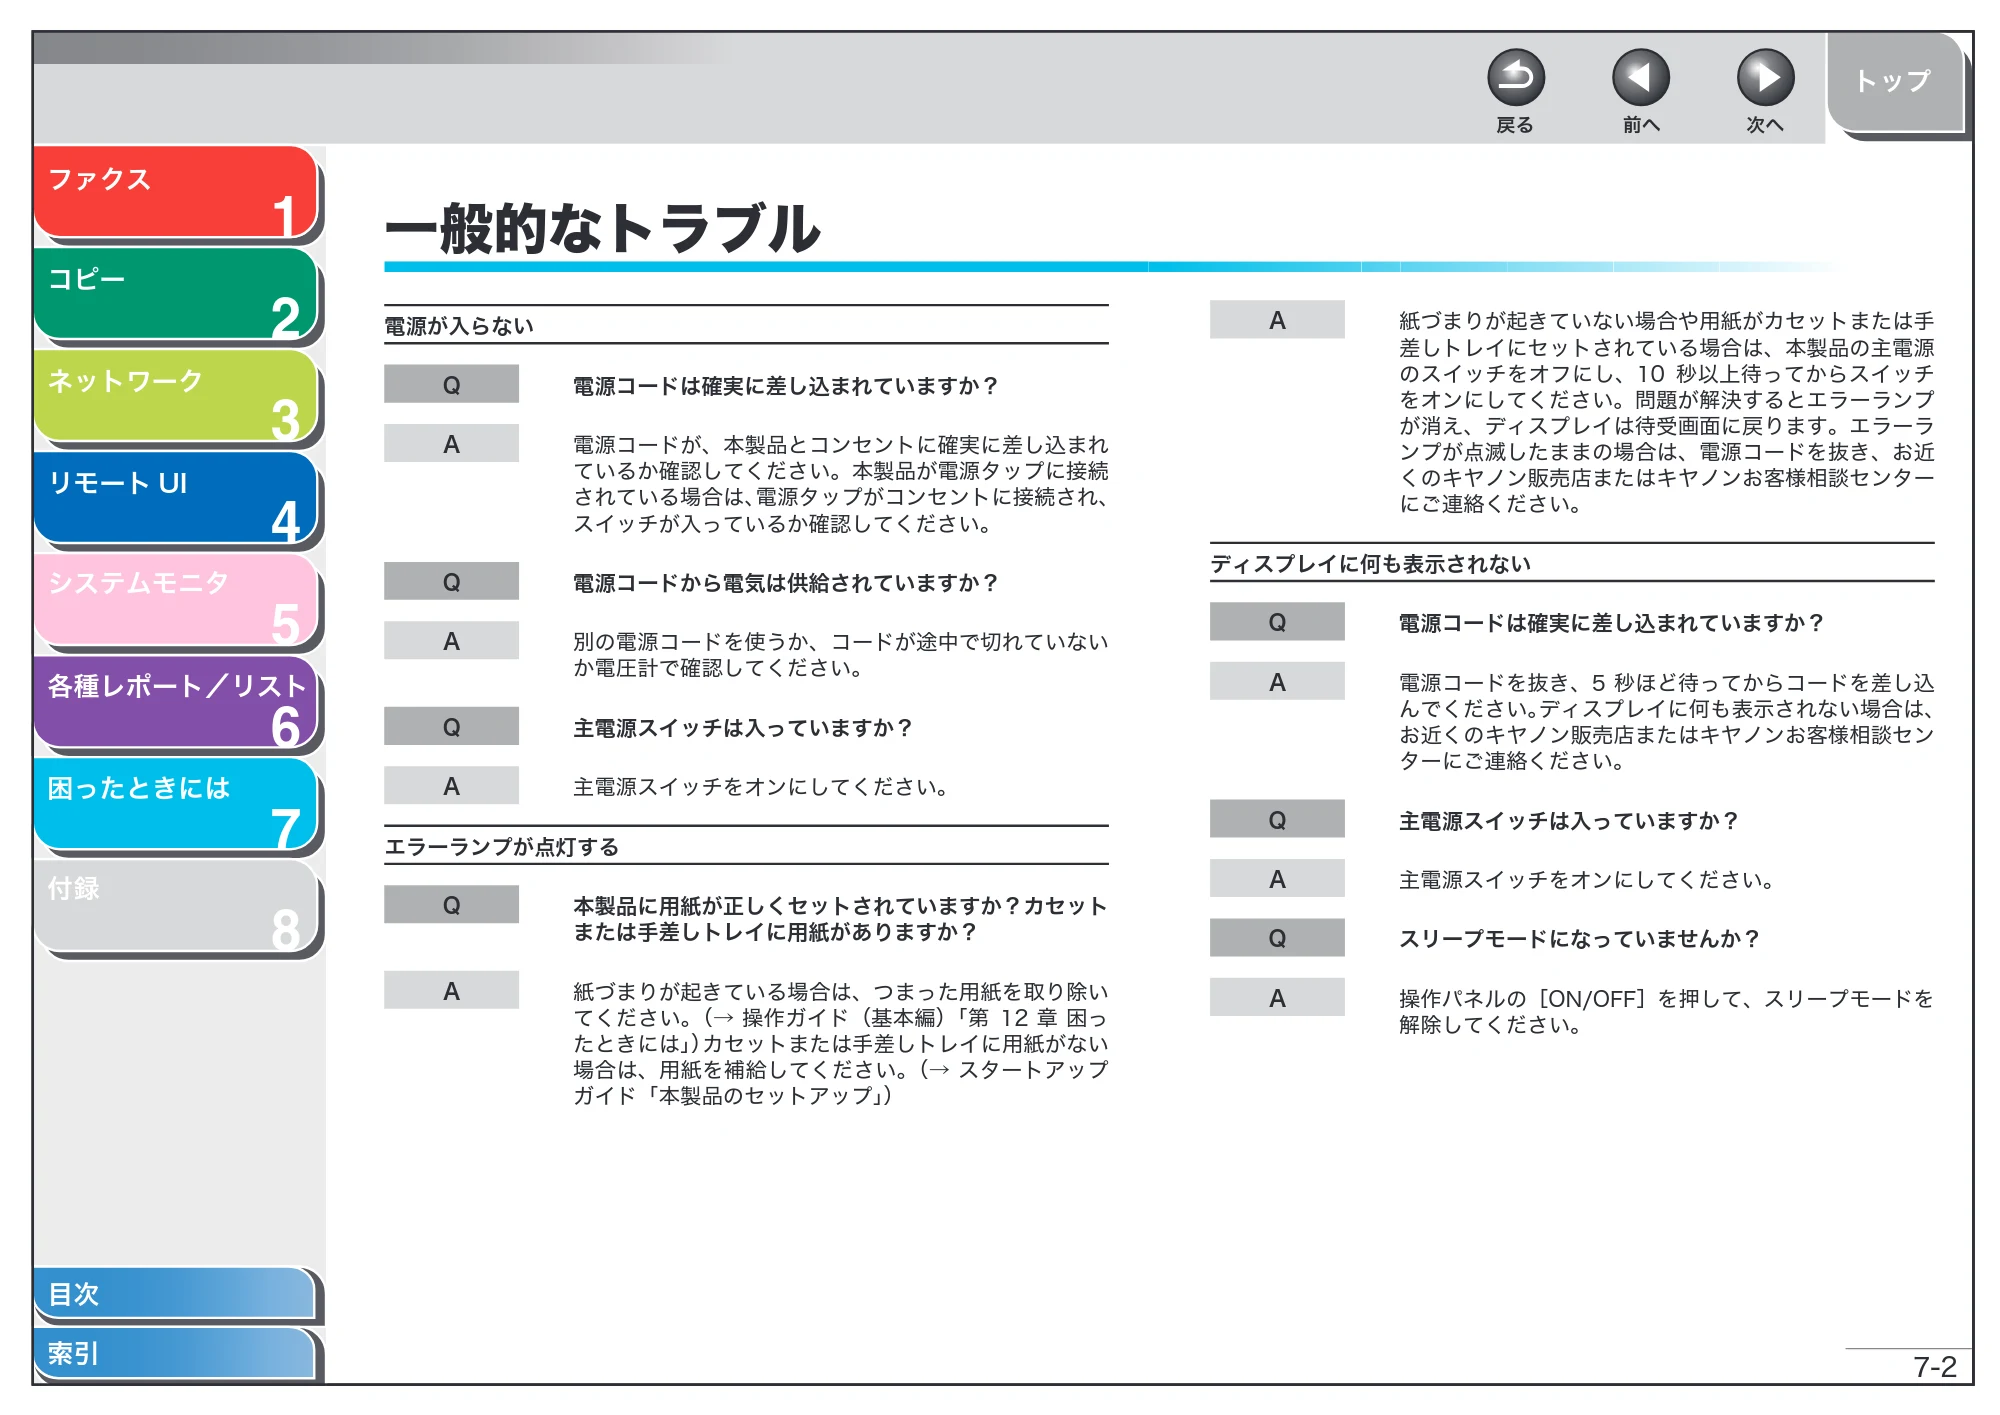Click answer about 操作パネルの [ON/OFF]

point(1666,1011)
